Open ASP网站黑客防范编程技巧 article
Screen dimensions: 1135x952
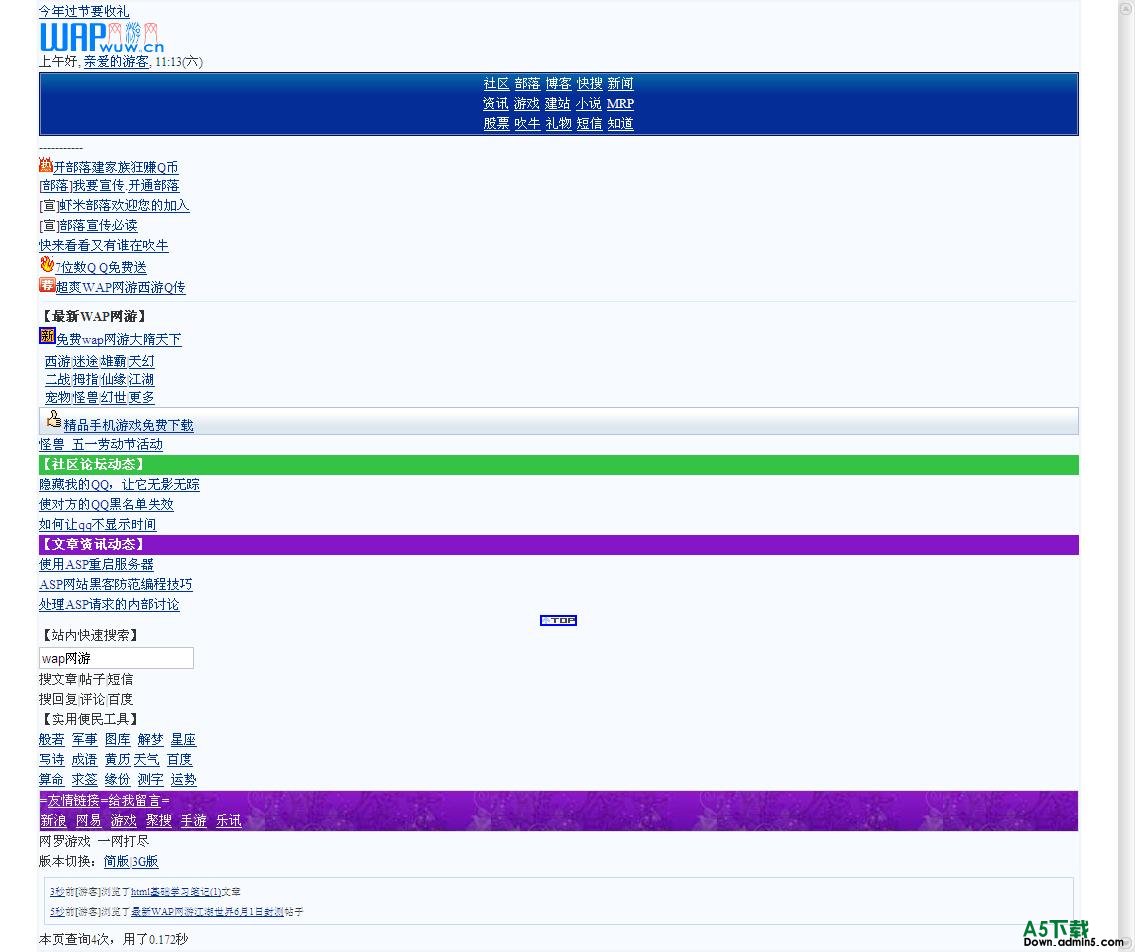(116, 585)
